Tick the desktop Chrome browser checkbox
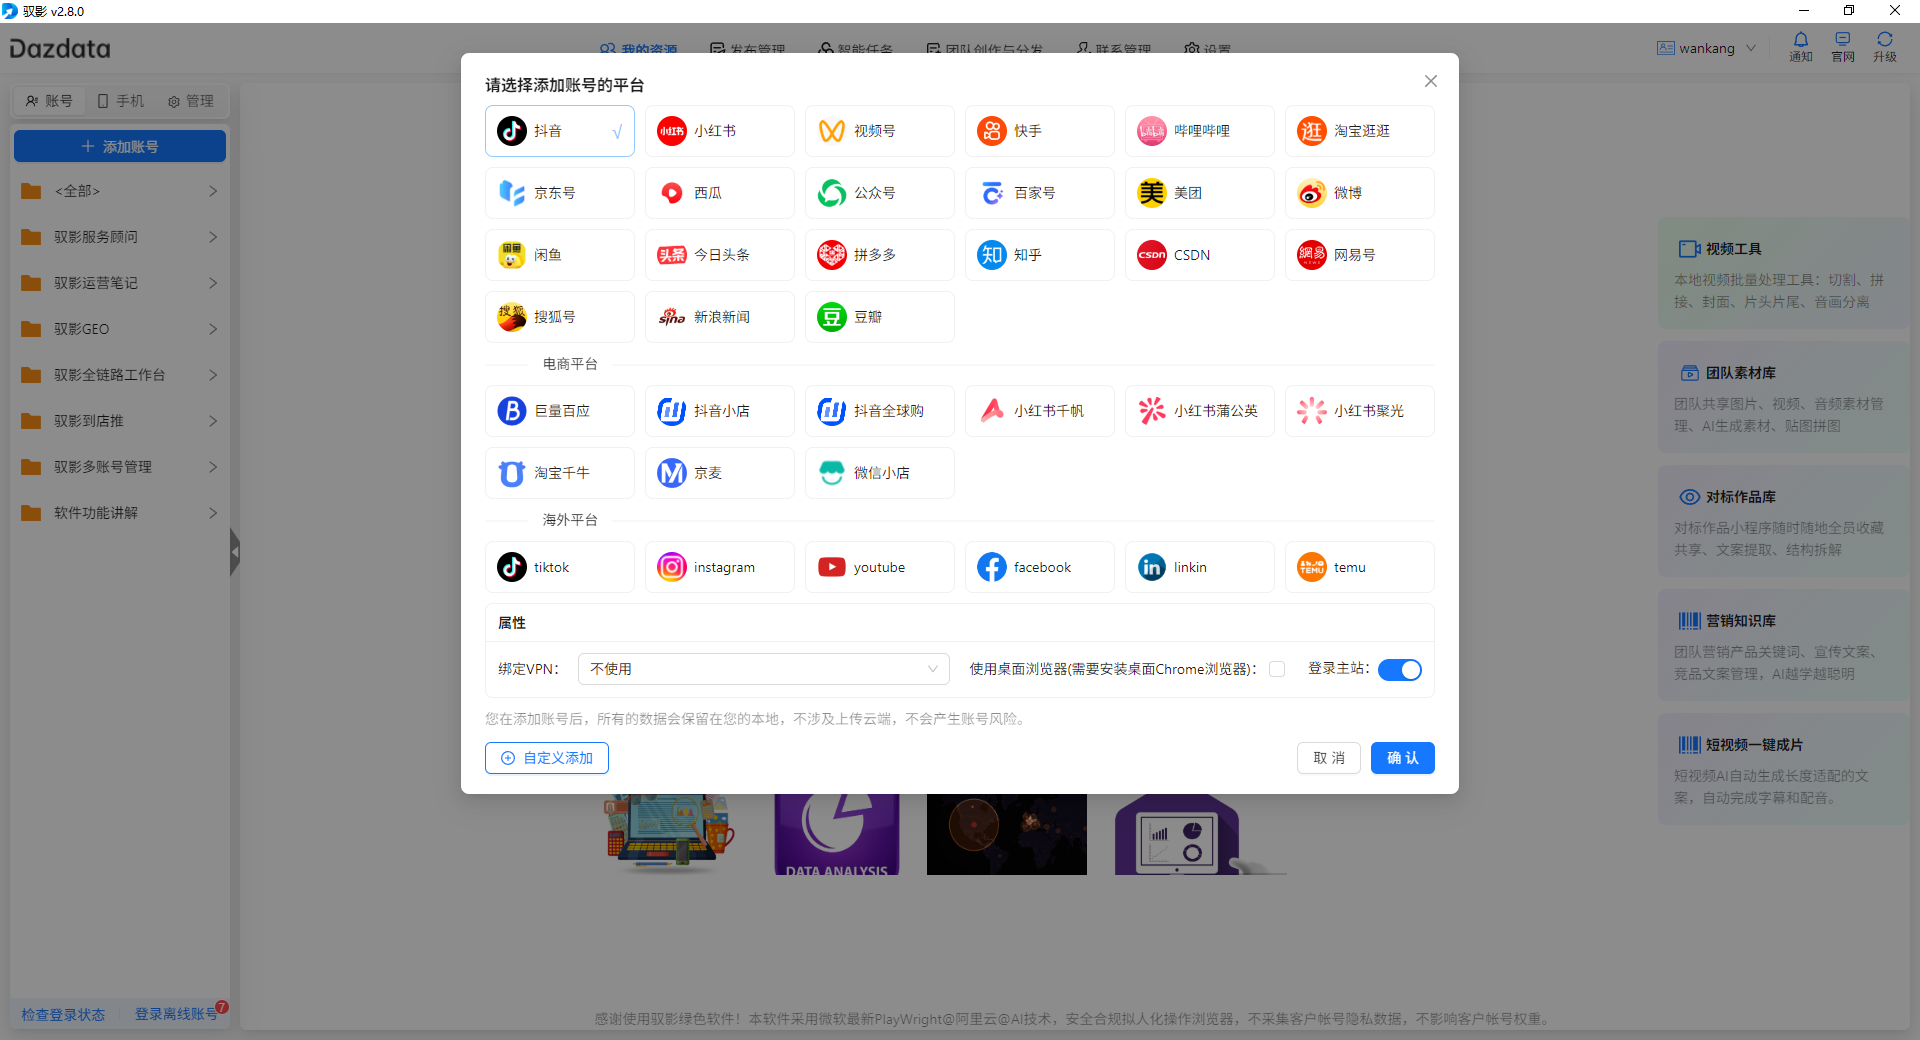The image size is (1920, 1040). 1277,669
